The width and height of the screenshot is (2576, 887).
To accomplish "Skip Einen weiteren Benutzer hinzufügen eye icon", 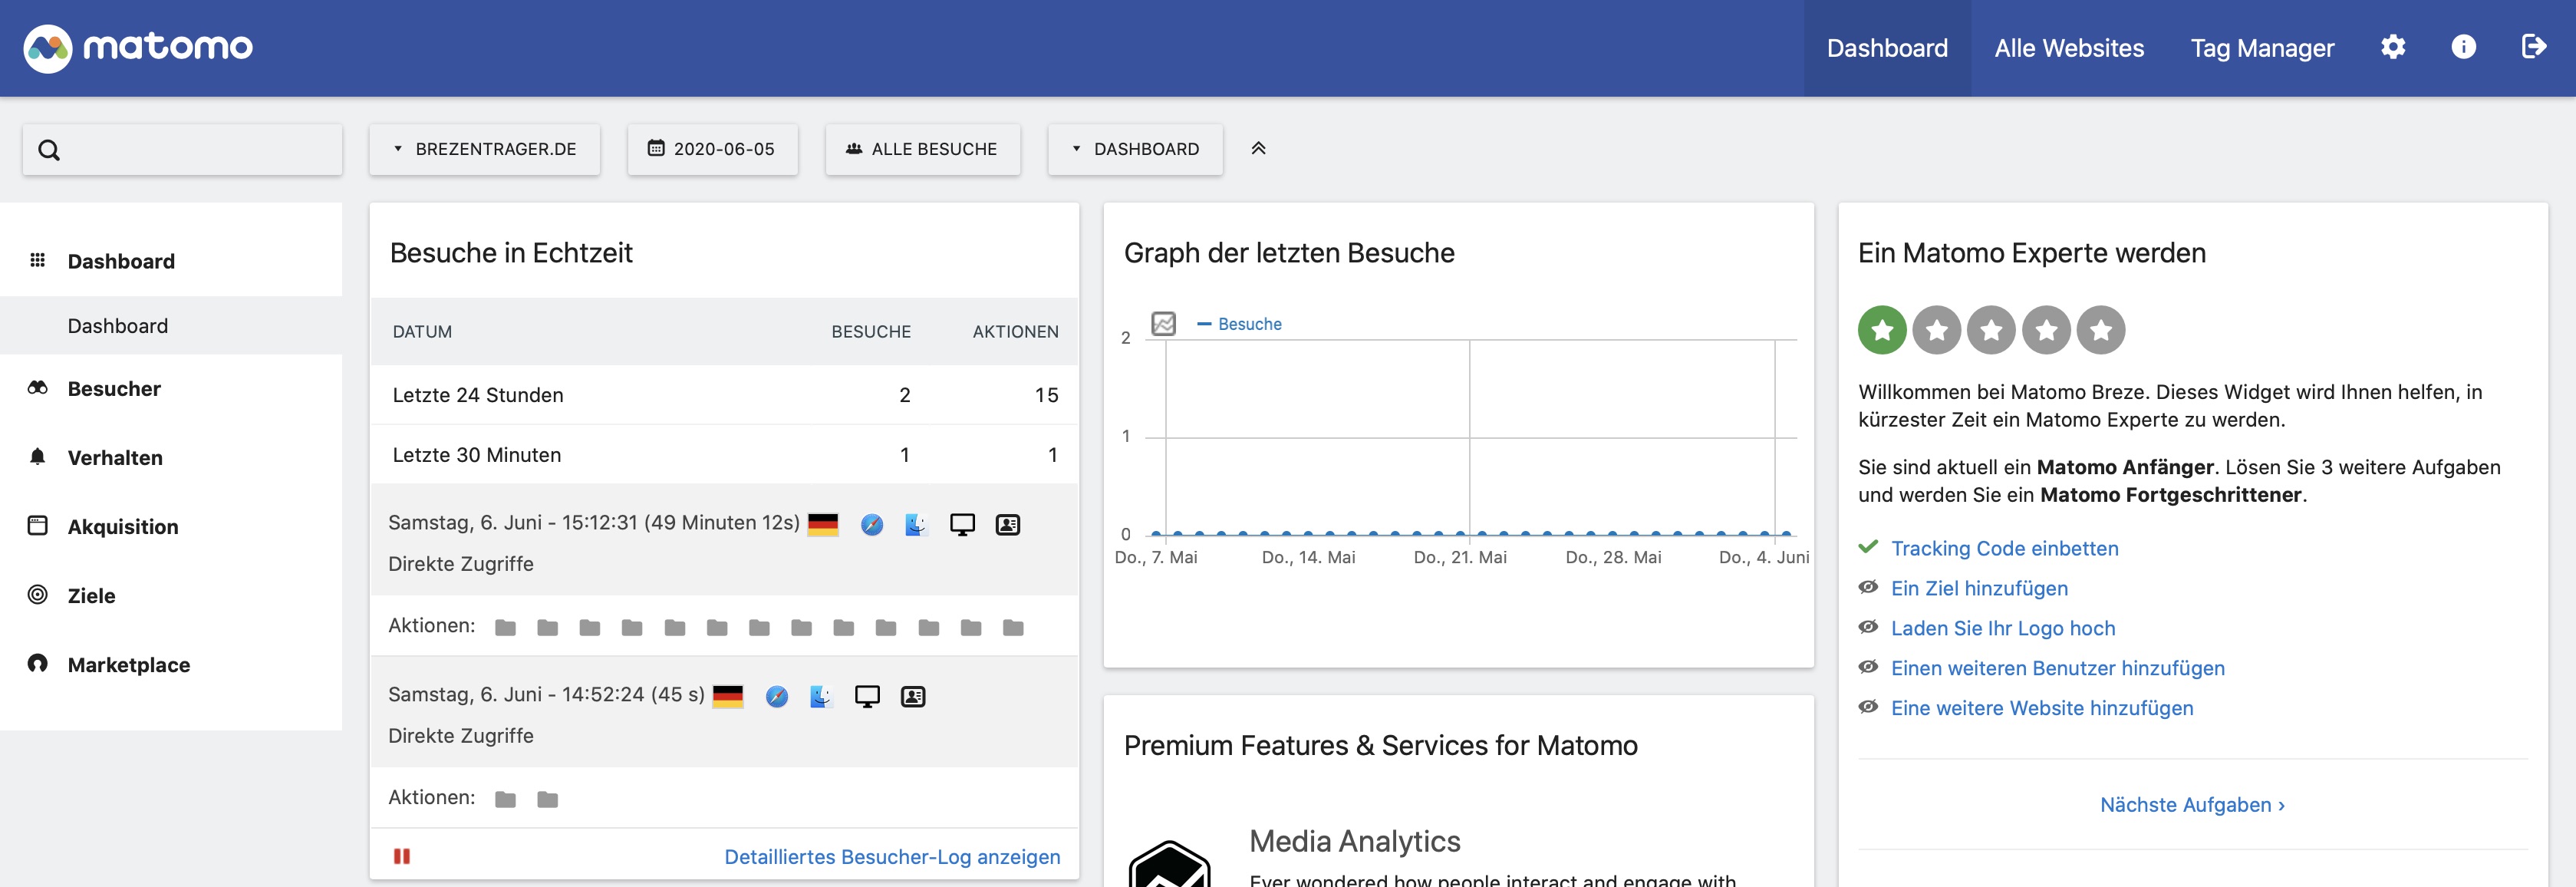I will pyautogui.click(x=1868, y=667).
